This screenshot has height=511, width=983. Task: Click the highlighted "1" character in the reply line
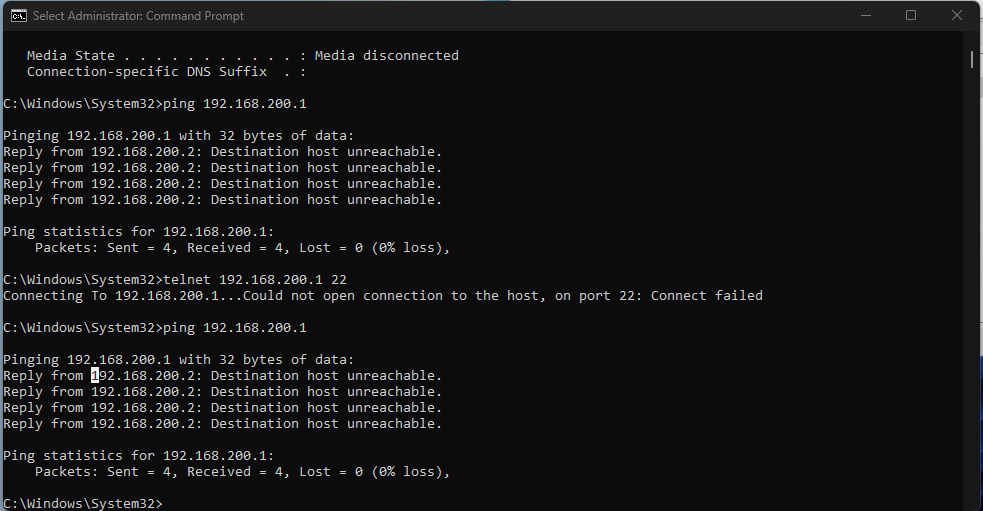[x=95, y=376]
